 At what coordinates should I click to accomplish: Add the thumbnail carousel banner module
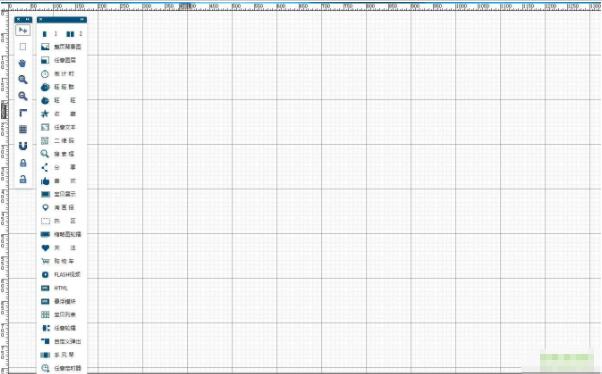(x=61, y=234)
